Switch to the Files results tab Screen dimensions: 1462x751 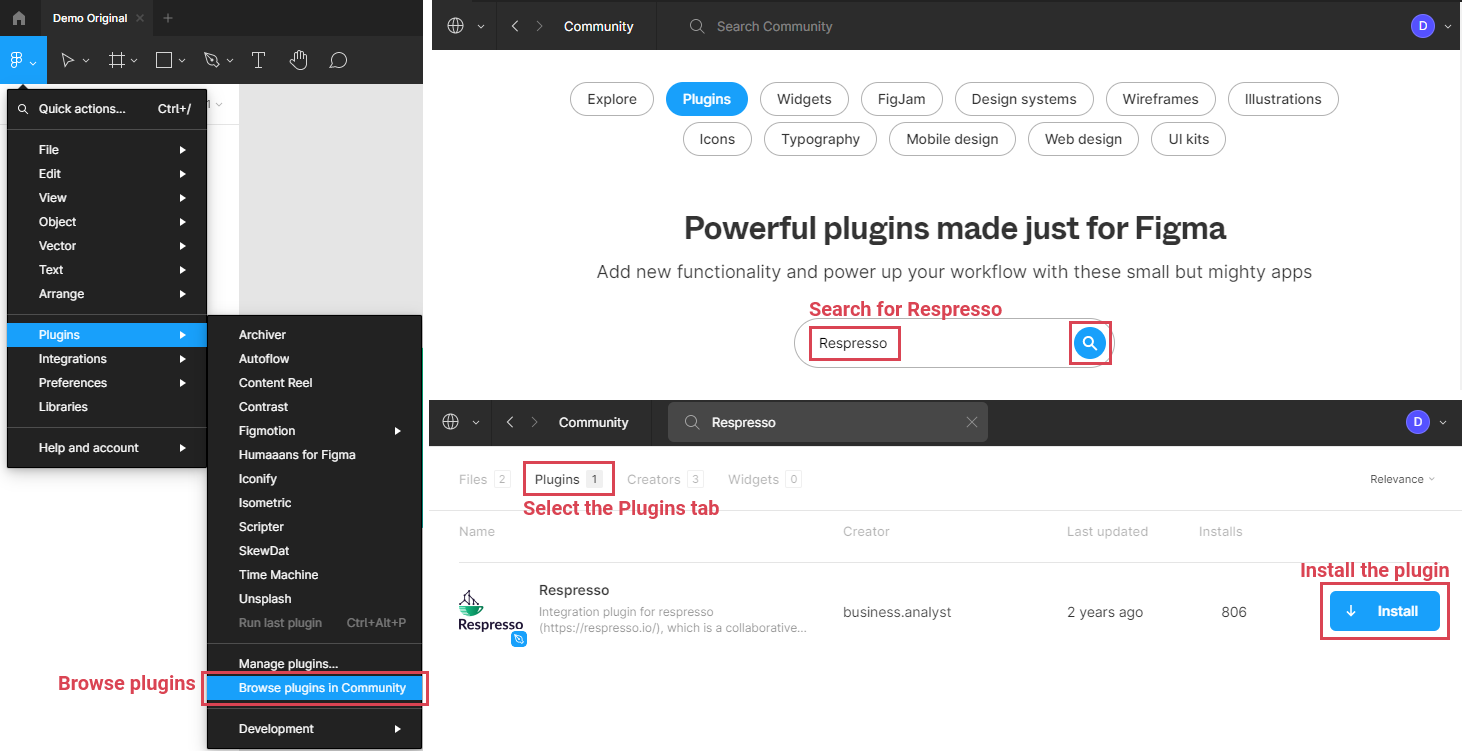[x=484, y=479]
